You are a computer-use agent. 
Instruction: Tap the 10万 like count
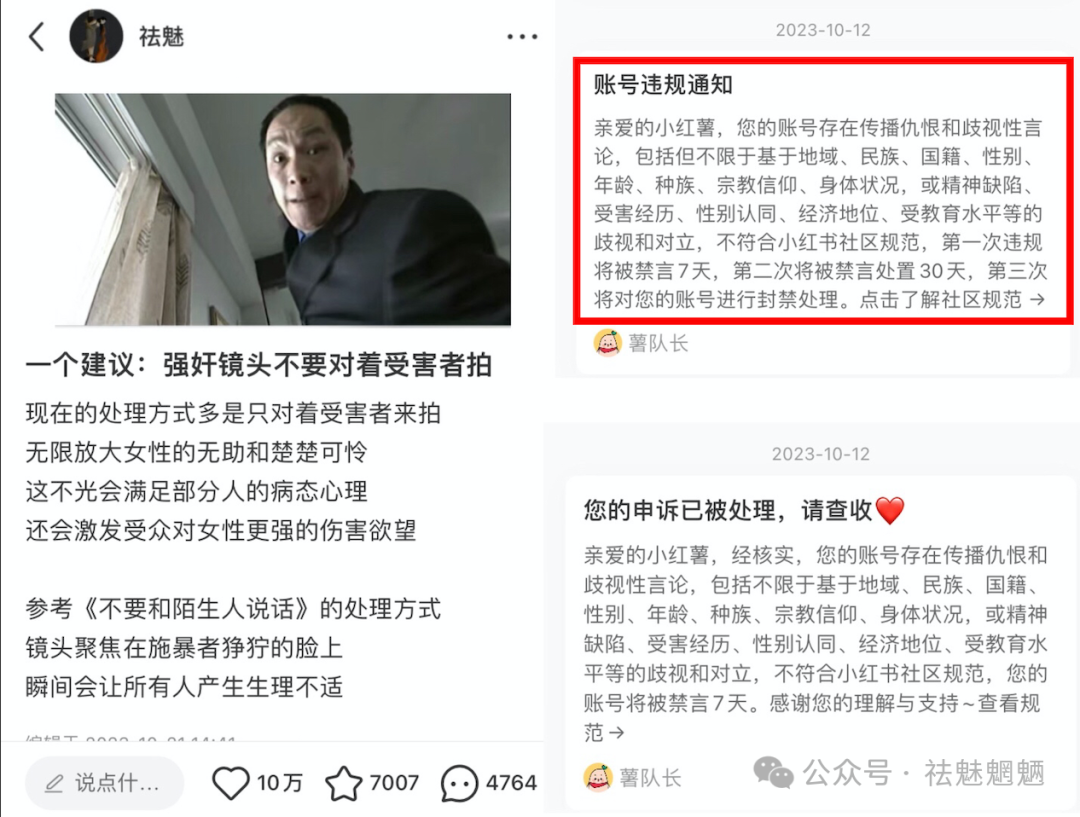(280, 783)
